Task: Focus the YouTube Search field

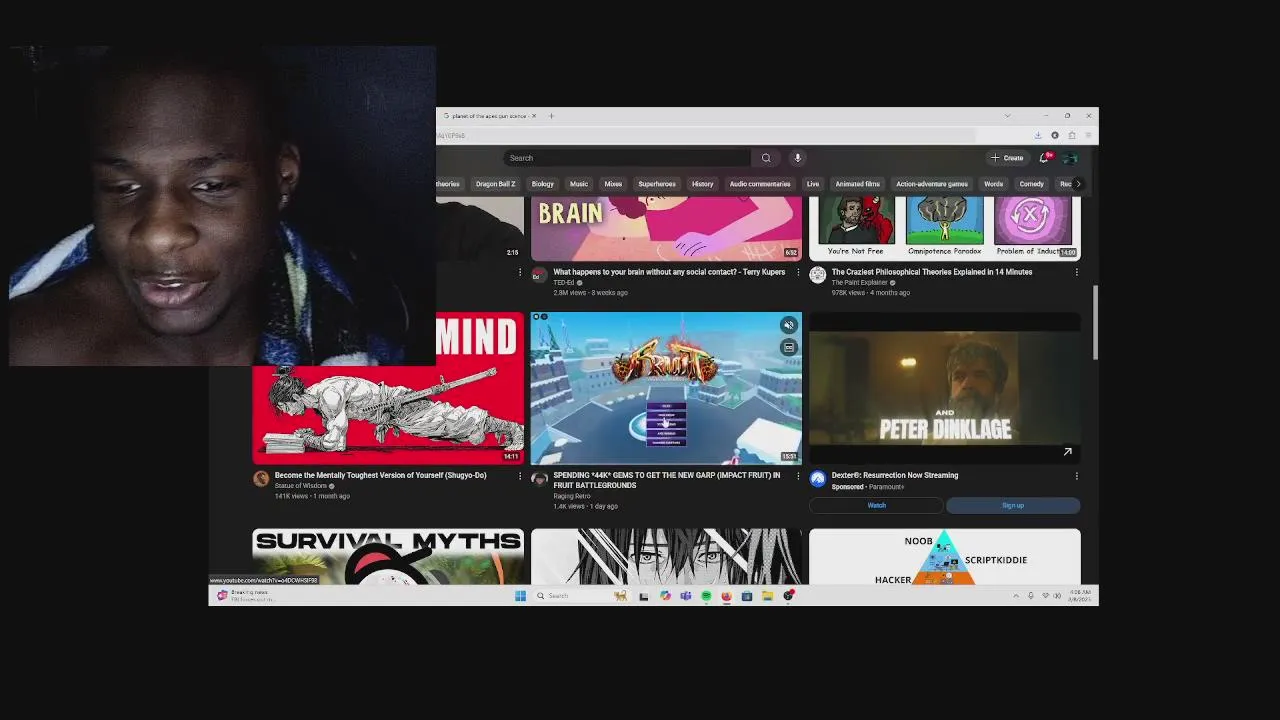Action: 627,158
